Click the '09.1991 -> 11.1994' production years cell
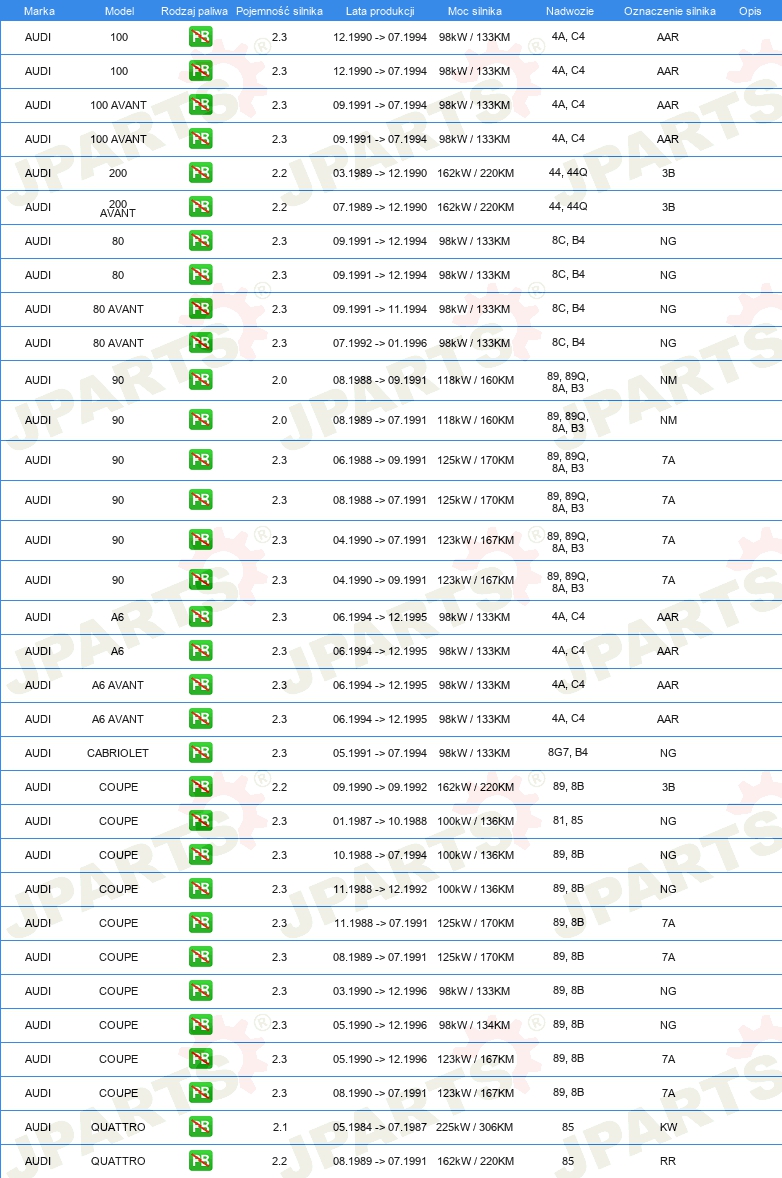This screenshot has width=782, height=1178. point(380,309)
